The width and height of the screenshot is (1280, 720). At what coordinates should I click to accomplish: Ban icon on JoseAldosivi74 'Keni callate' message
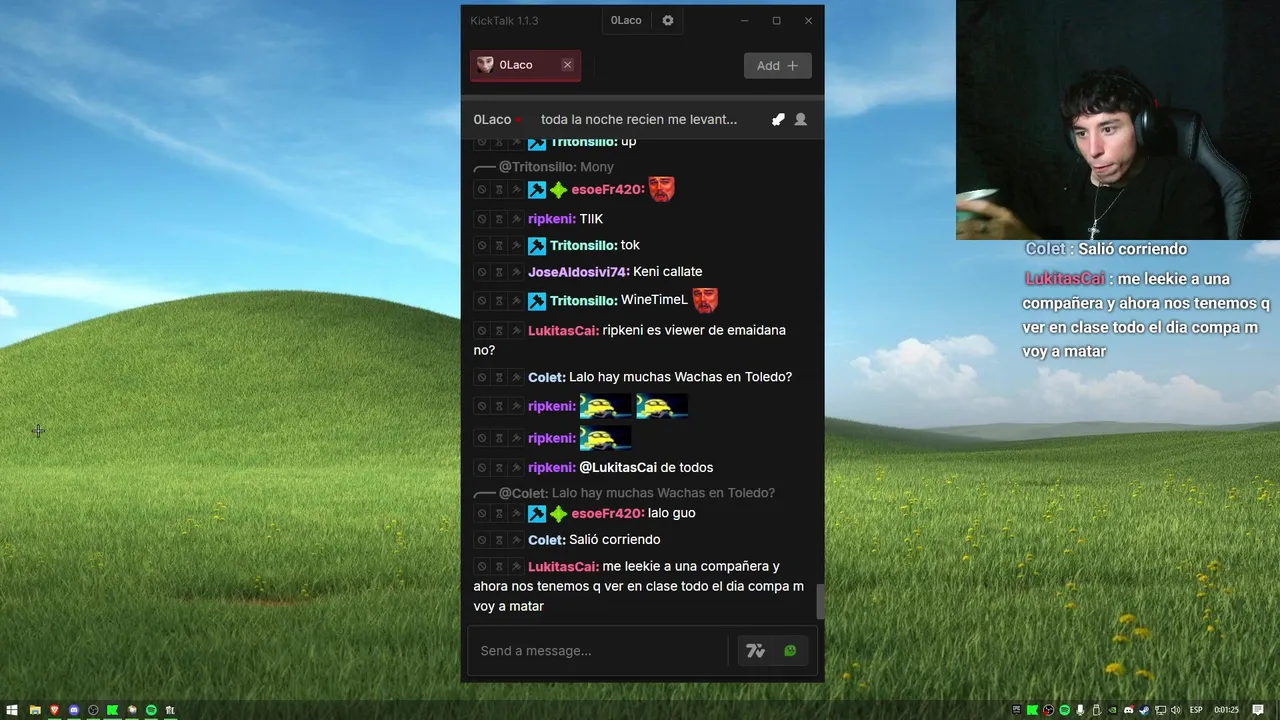click(481, 272)
